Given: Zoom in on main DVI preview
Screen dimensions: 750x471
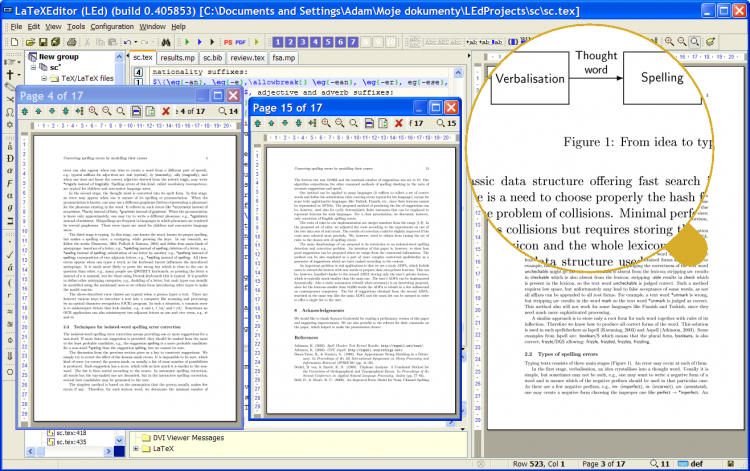Looking at the screenshot, I should pos(669,42).
